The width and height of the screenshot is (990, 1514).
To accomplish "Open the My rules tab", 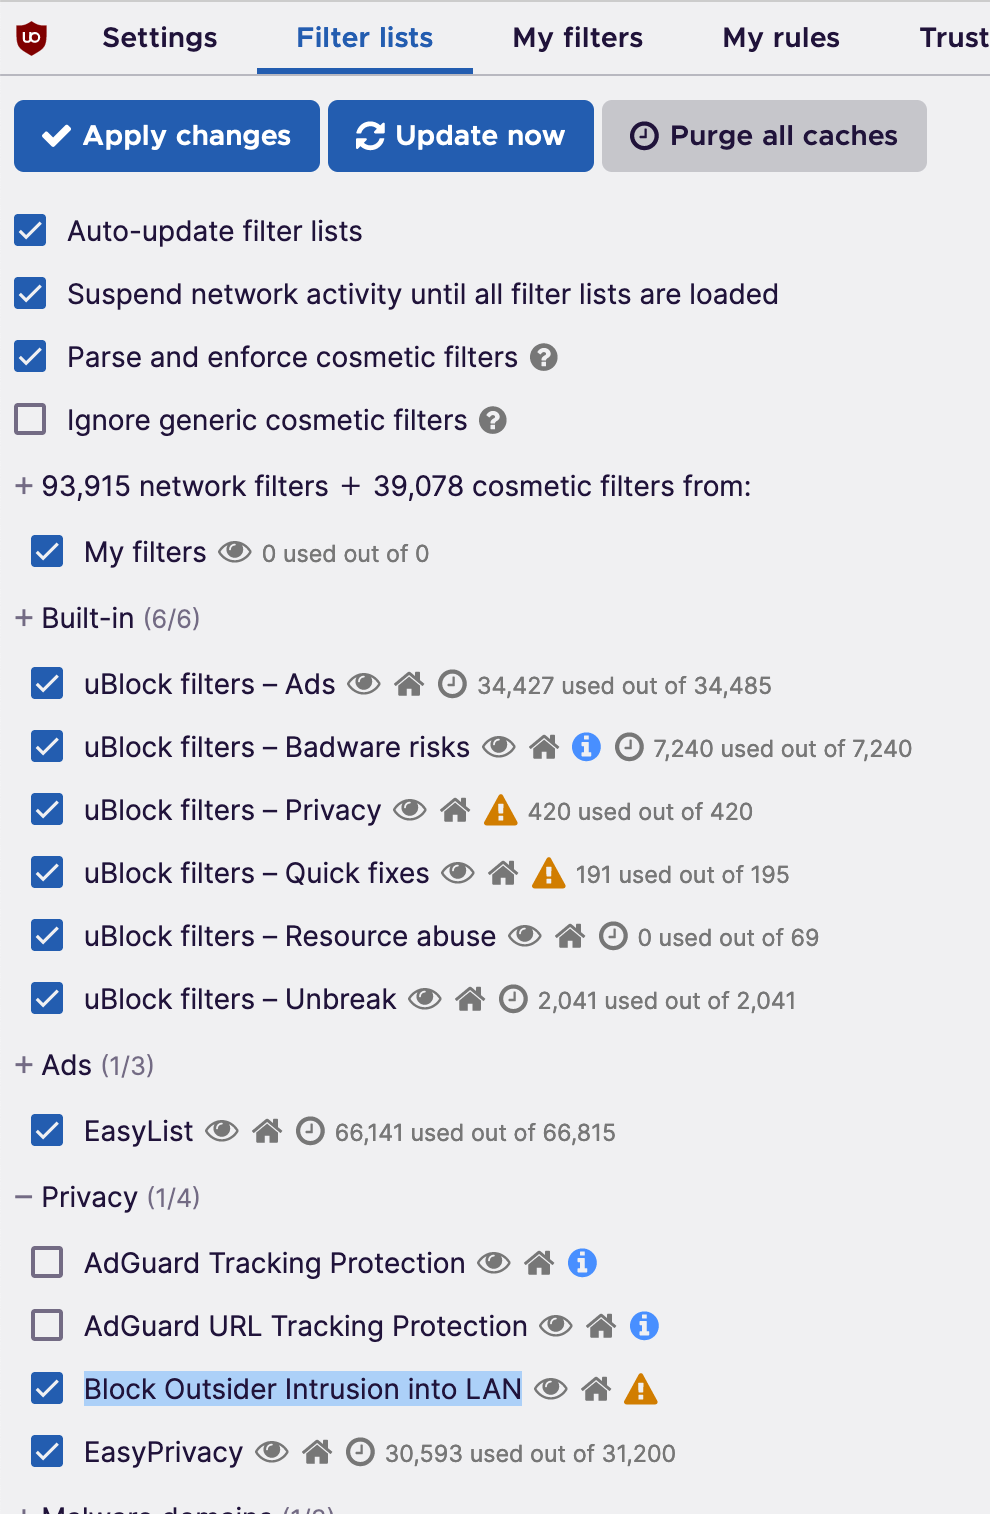I will click(x=781, y=38).
